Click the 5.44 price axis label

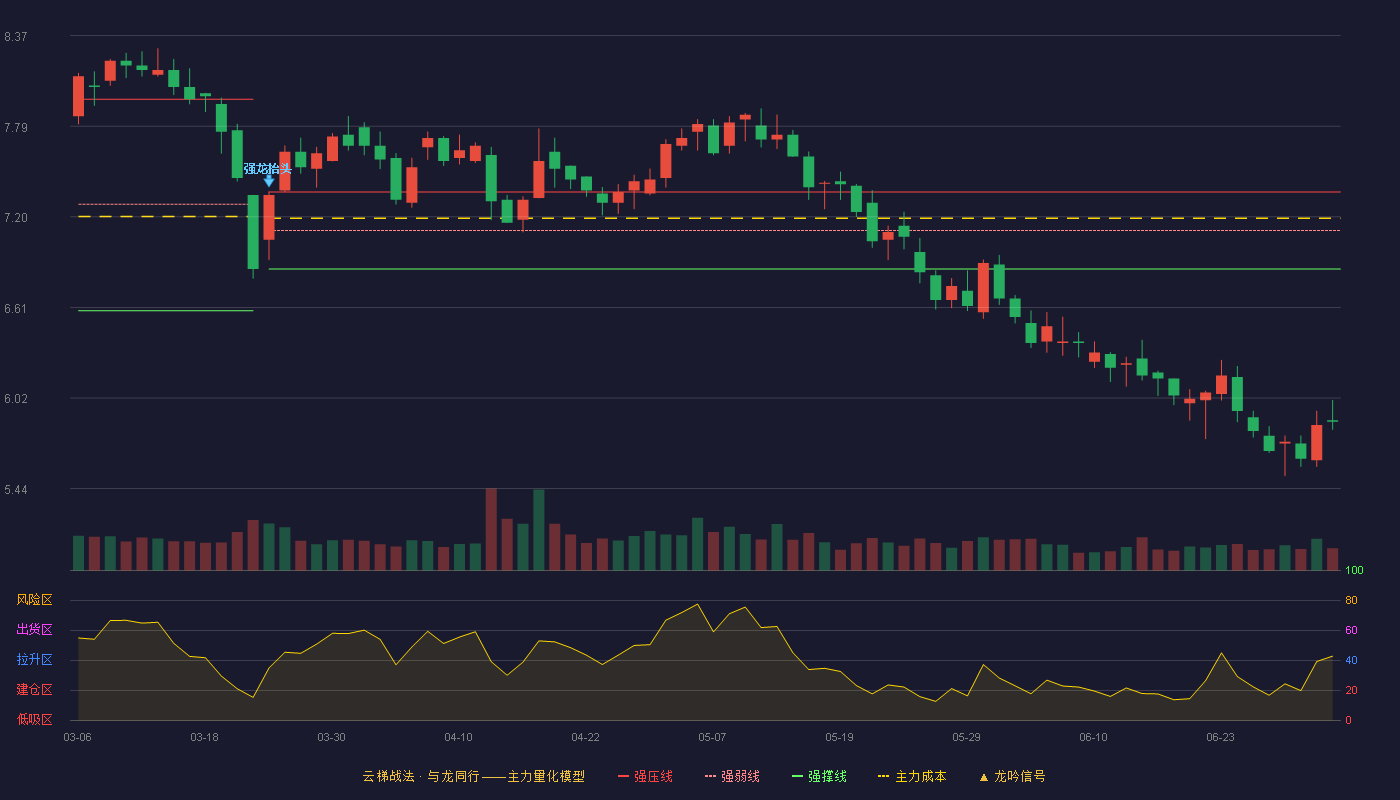pos(15,490)
